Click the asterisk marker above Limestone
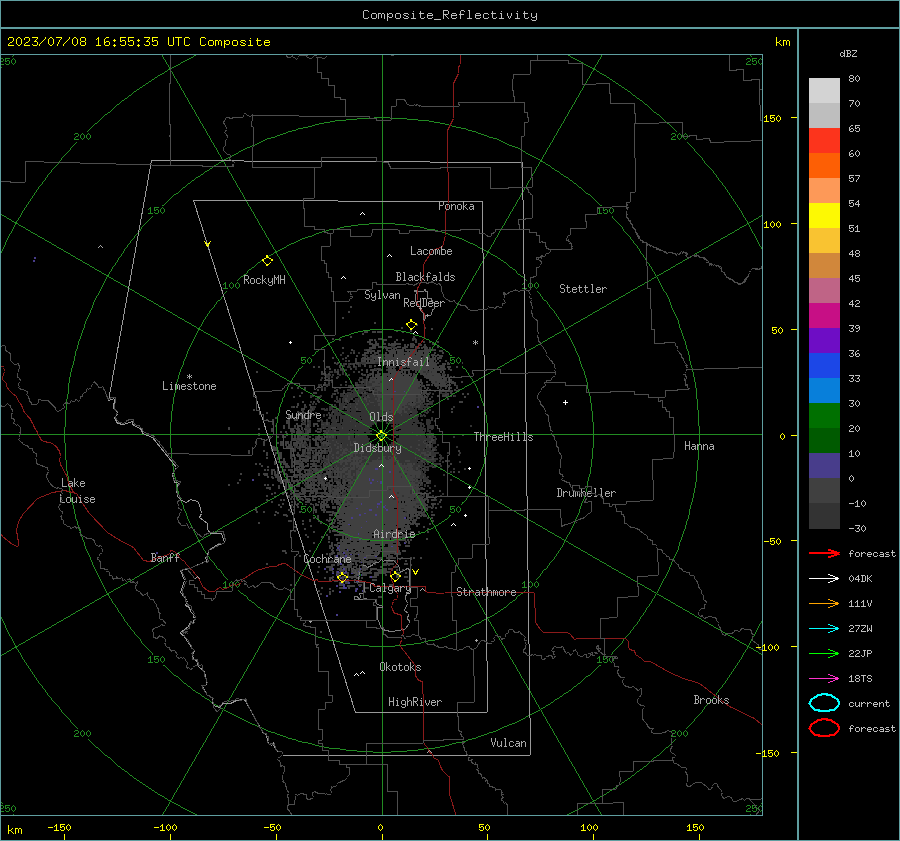The image size is (900, 841). pos(189,377)
